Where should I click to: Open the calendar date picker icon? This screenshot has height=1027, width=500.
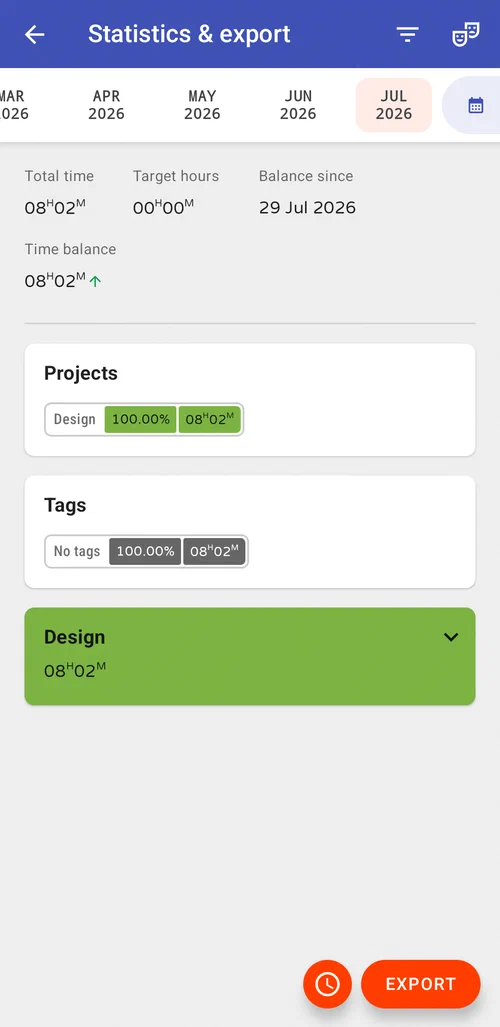476,105
